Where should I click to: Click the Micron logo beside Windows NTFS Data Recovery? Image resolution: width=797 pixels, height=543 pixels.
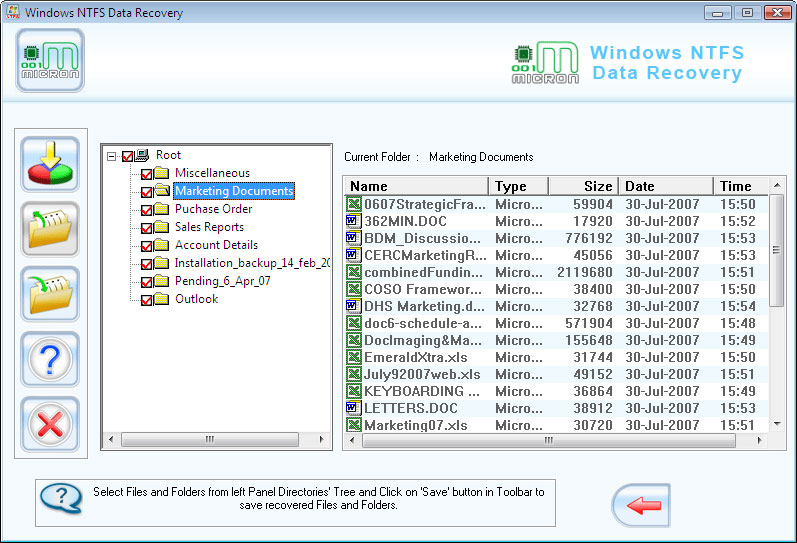545,63
